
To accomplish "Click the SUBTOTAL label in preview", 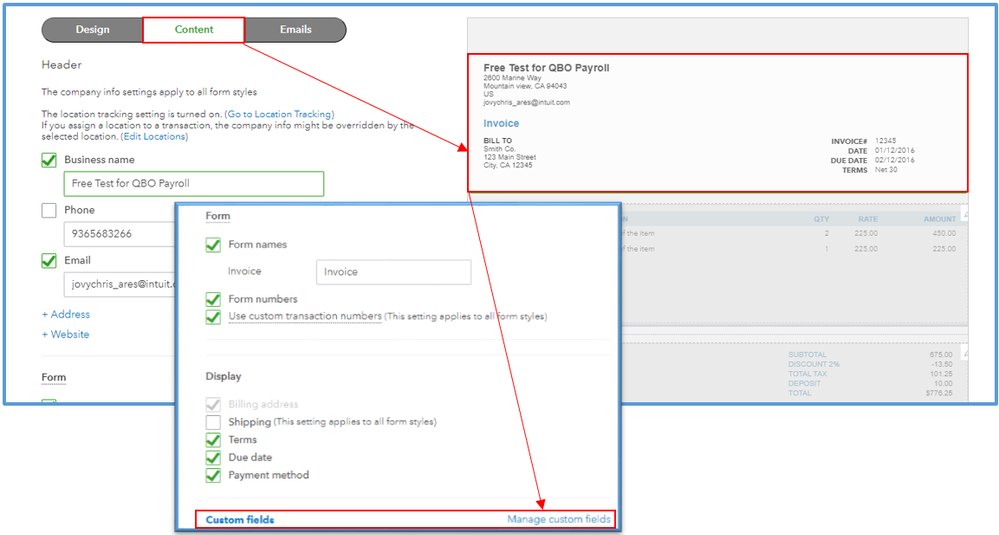I will 807,355.
